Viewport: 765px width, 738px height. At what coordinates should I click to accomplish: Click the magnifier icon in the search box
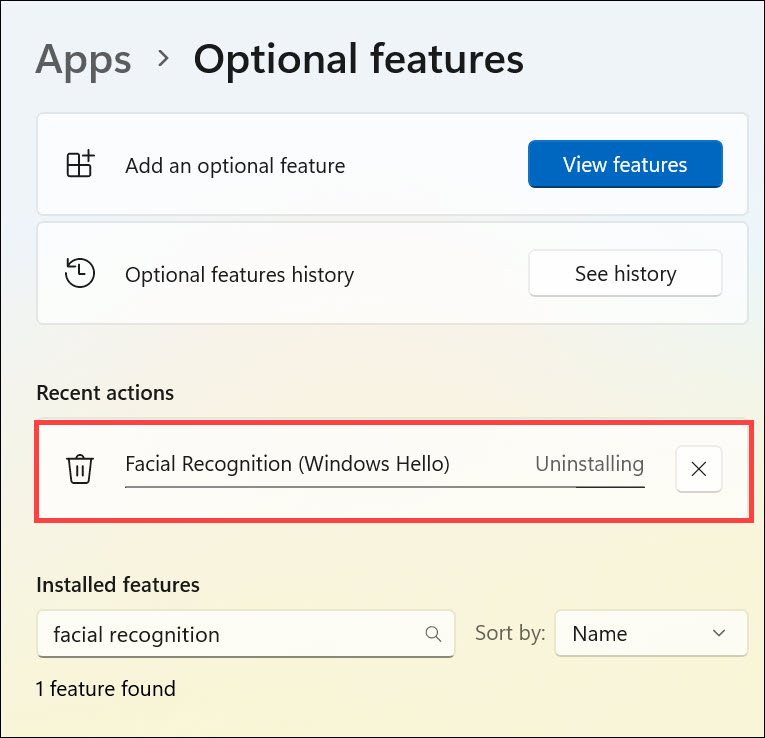pos(433,633)
